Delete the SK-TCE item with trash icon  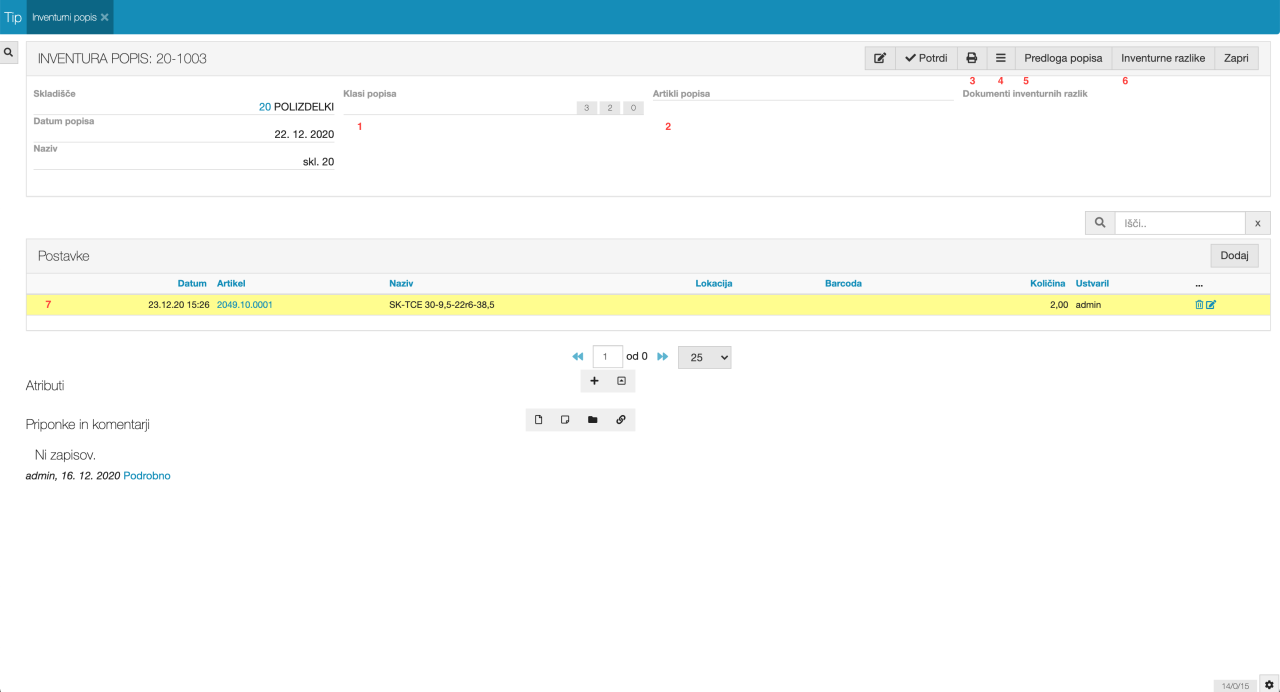(1199, 305)
